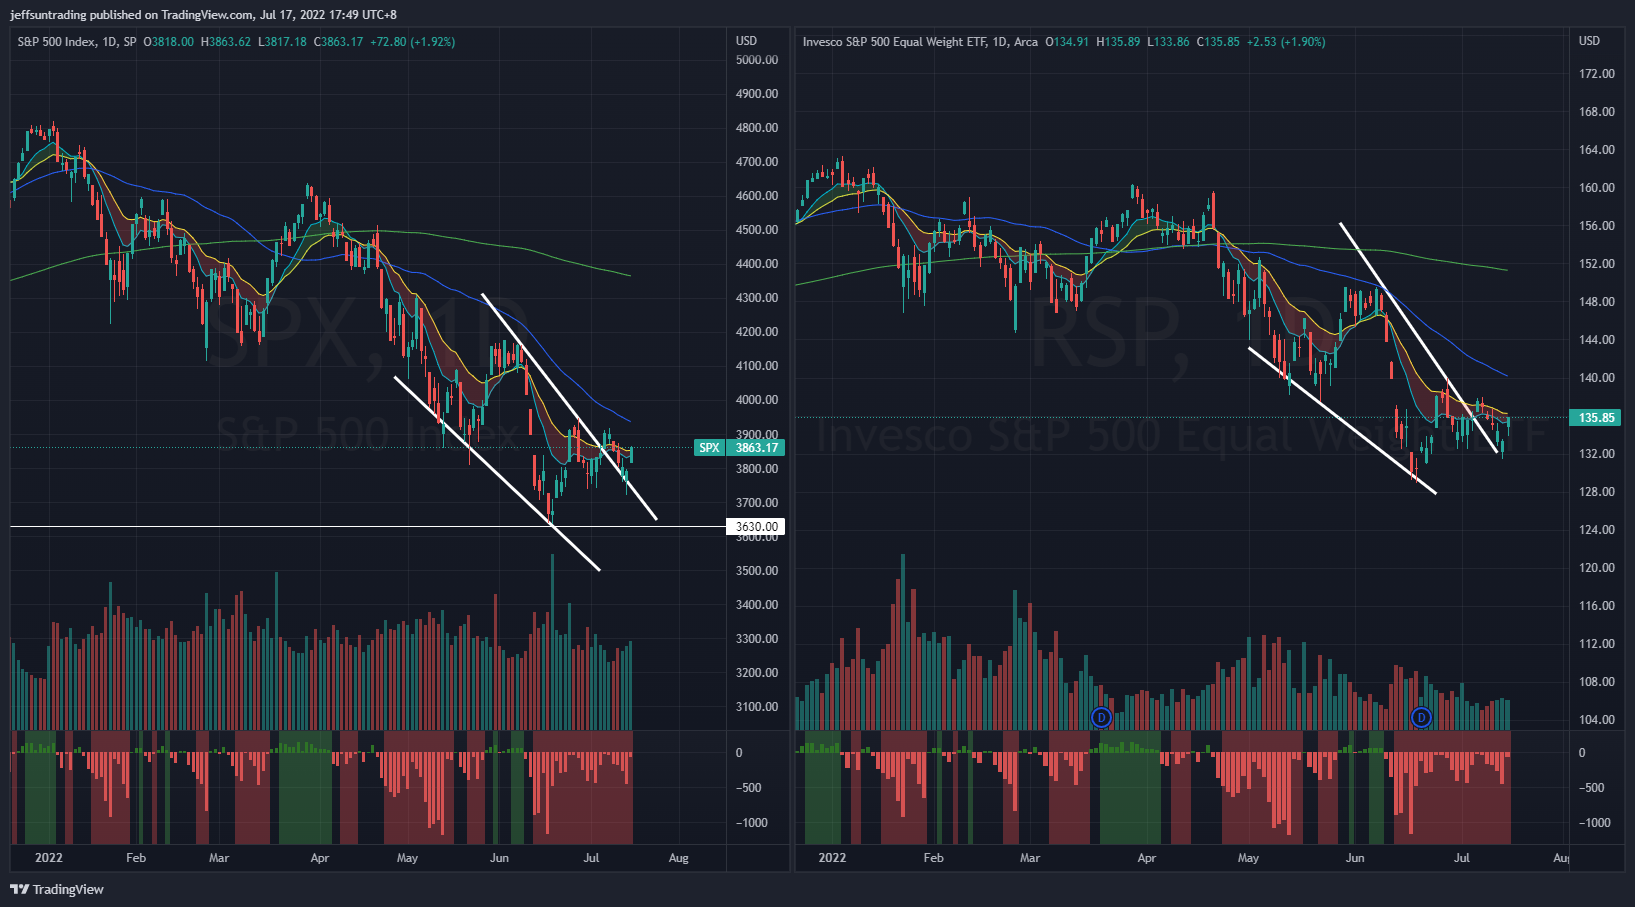Viewport: 1635px width, 907px height.
Task: Click the -500 label on SPX indicator axis
Action: coord(749,788)
